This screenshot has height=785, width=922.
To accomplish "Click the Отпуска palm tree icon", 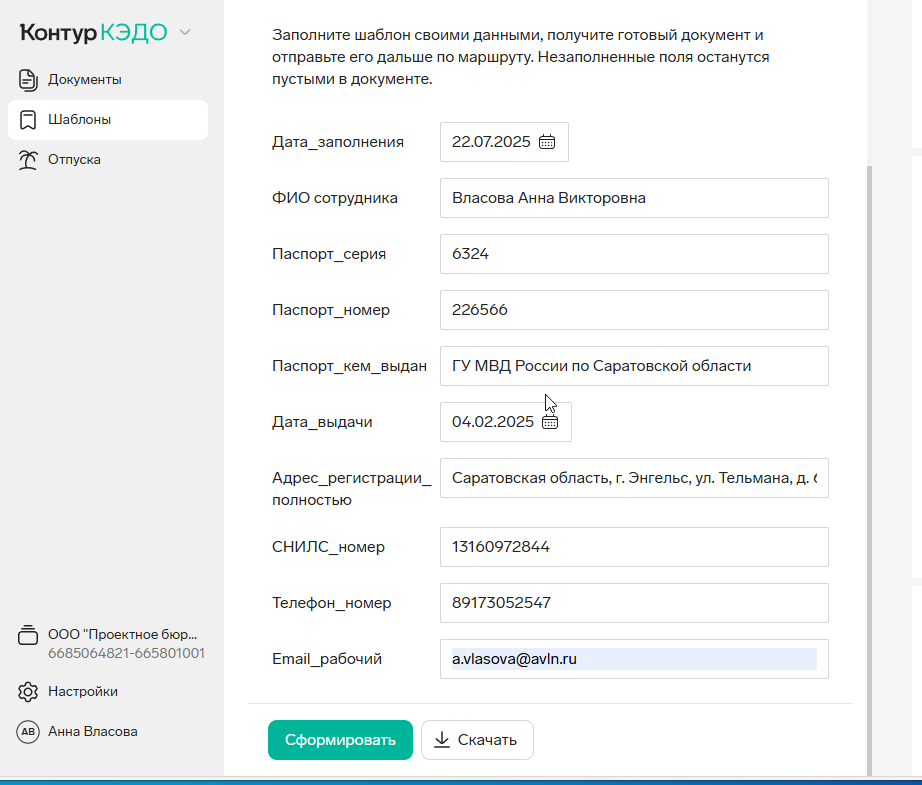I will coord(28,160).
